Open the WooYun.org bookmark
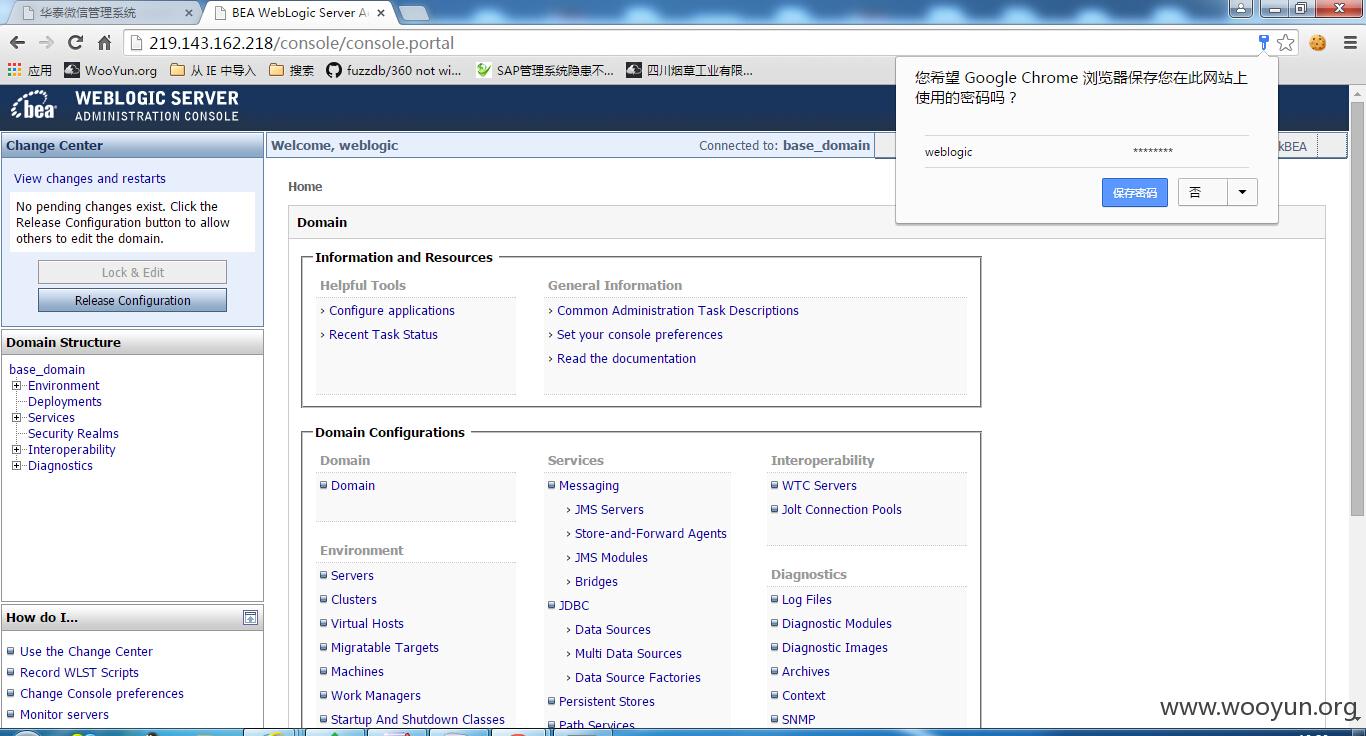Screen dimensions: 1366x736 pos(110,70)
